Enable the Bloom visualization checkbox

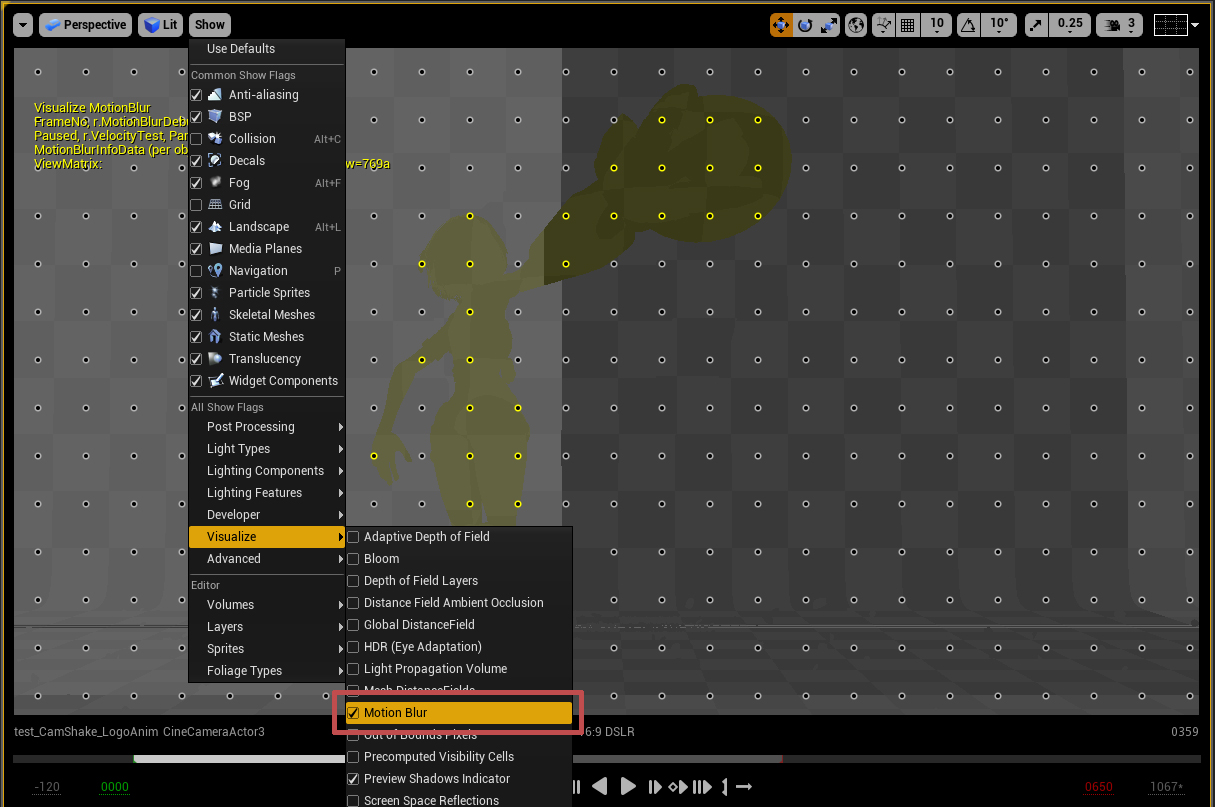[x=353, y=559]
